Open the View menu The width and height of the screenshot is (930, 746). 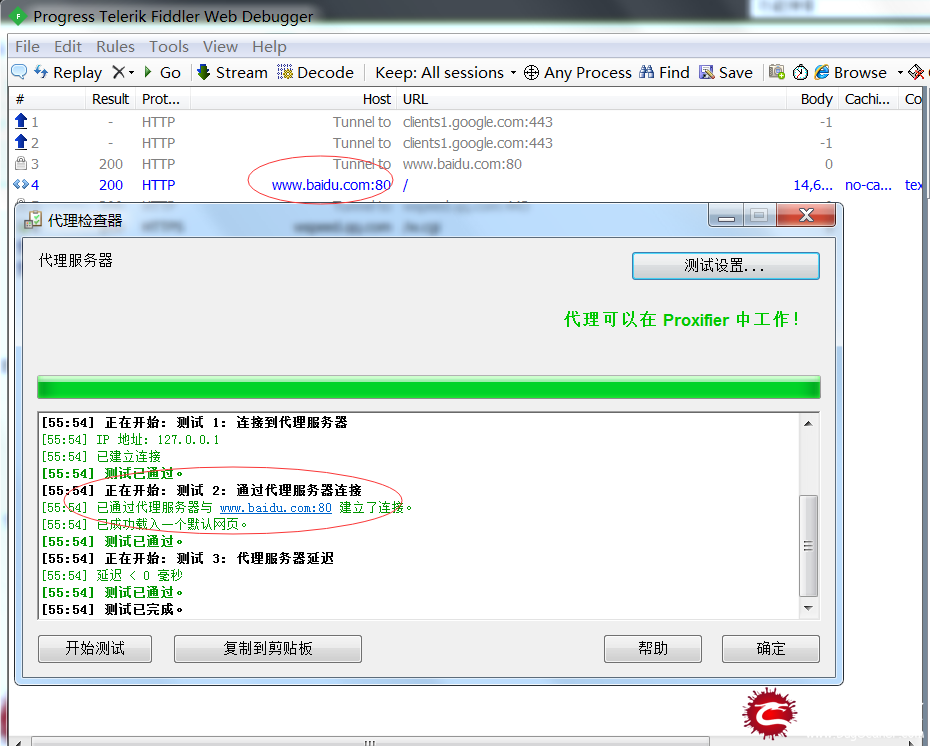click(x=220, y=46)
